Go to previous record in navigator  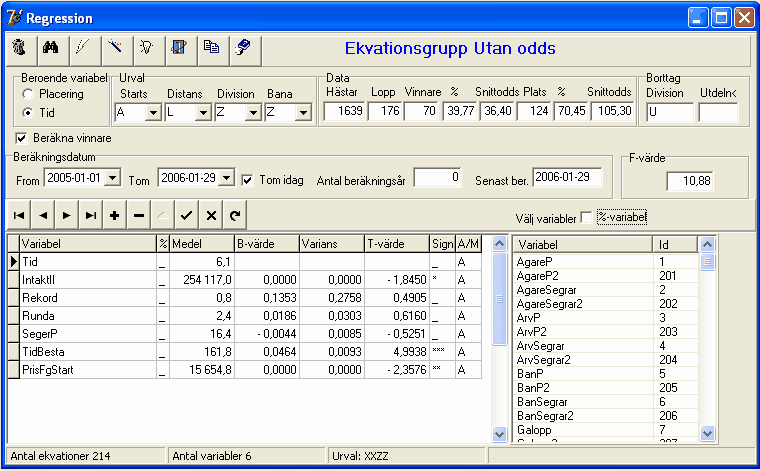[x=43, y=215]
